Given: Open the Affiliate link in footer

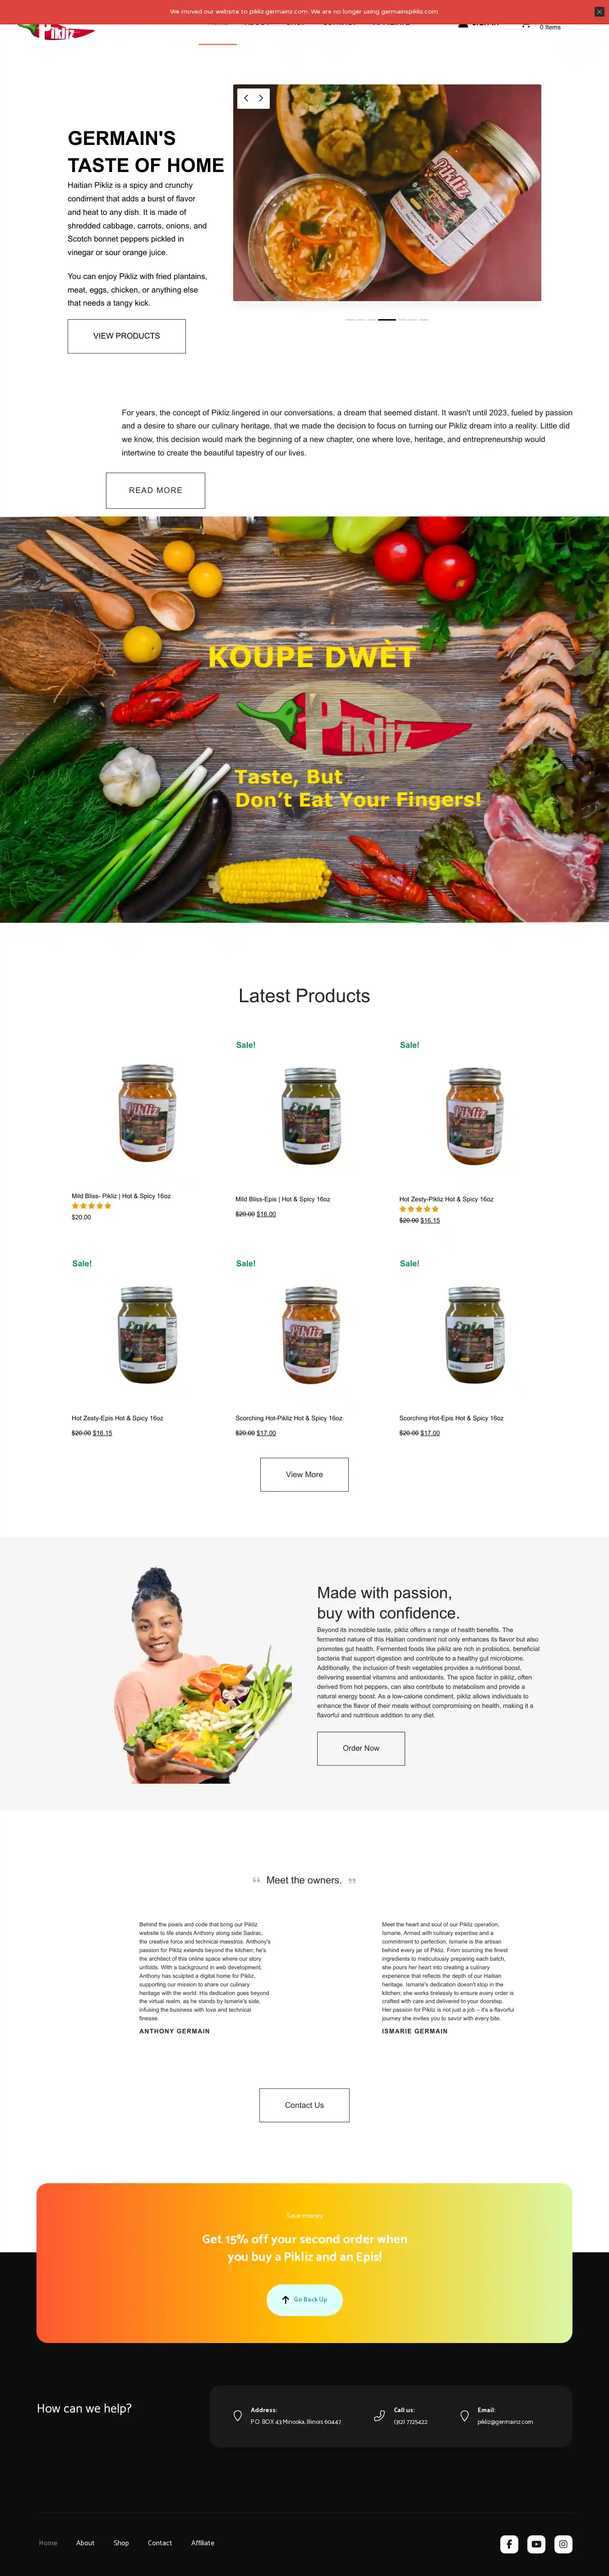Looking at the screenshot, I should tap(203, 2543).
